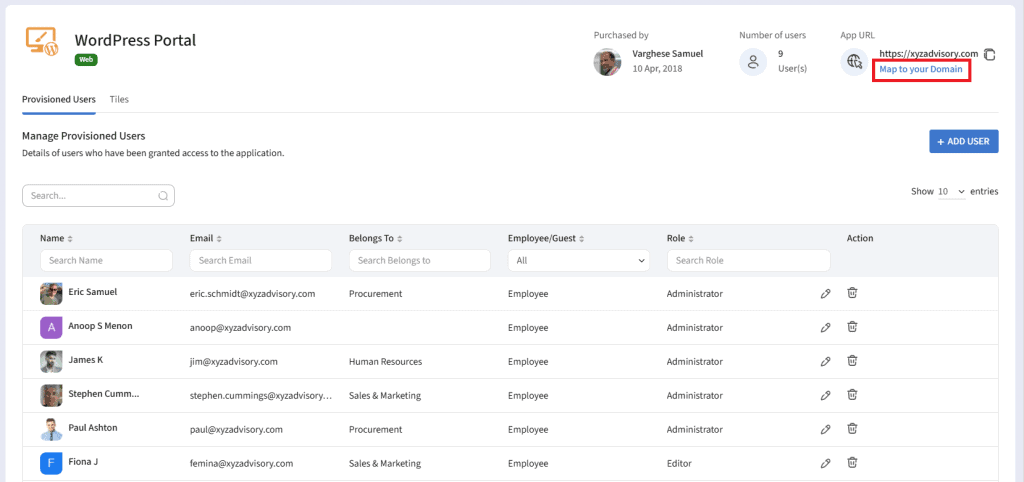The height and width of the screenshot is (482, 1024).
Task: Delete Fiona J's user entry
Action: coord(852,463)
